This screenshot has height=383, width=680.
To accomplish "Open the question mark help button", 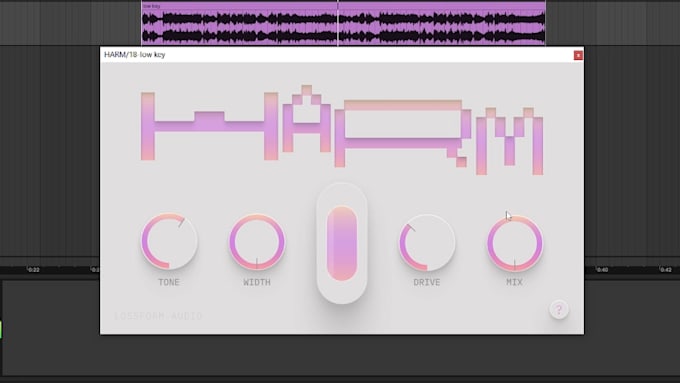I will click(559, 309).
